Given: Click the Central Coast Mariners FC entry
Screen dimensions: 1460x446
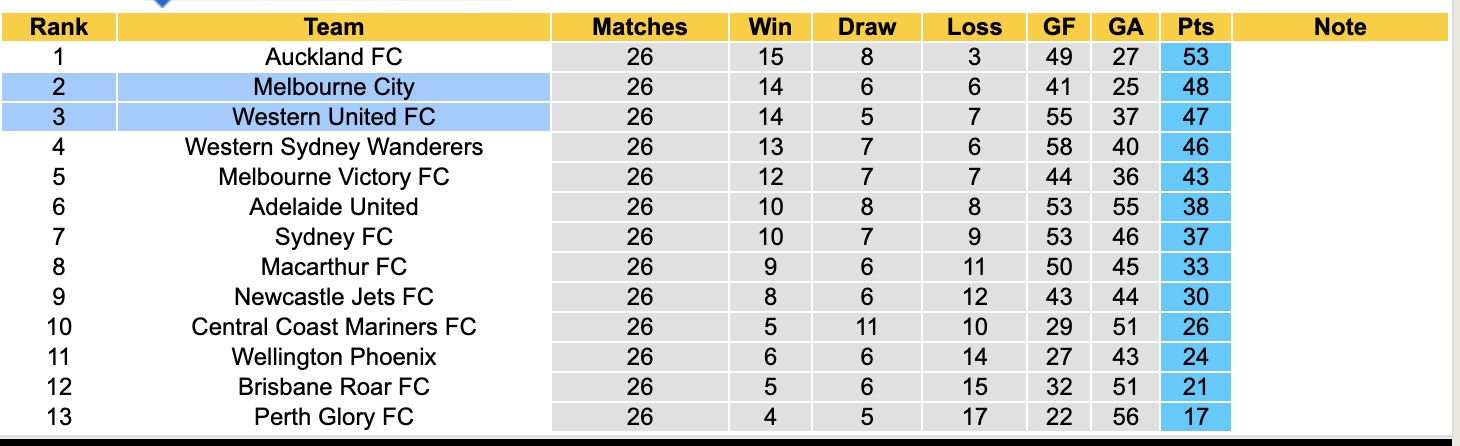Looking at the screenshot, I should (x=334, y=327).
